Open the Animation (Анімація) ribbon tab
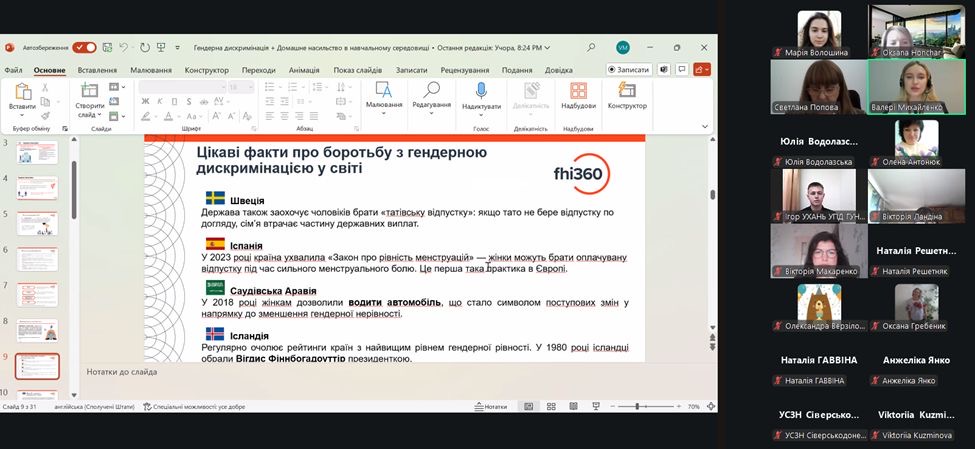 (x=304, y=70)
